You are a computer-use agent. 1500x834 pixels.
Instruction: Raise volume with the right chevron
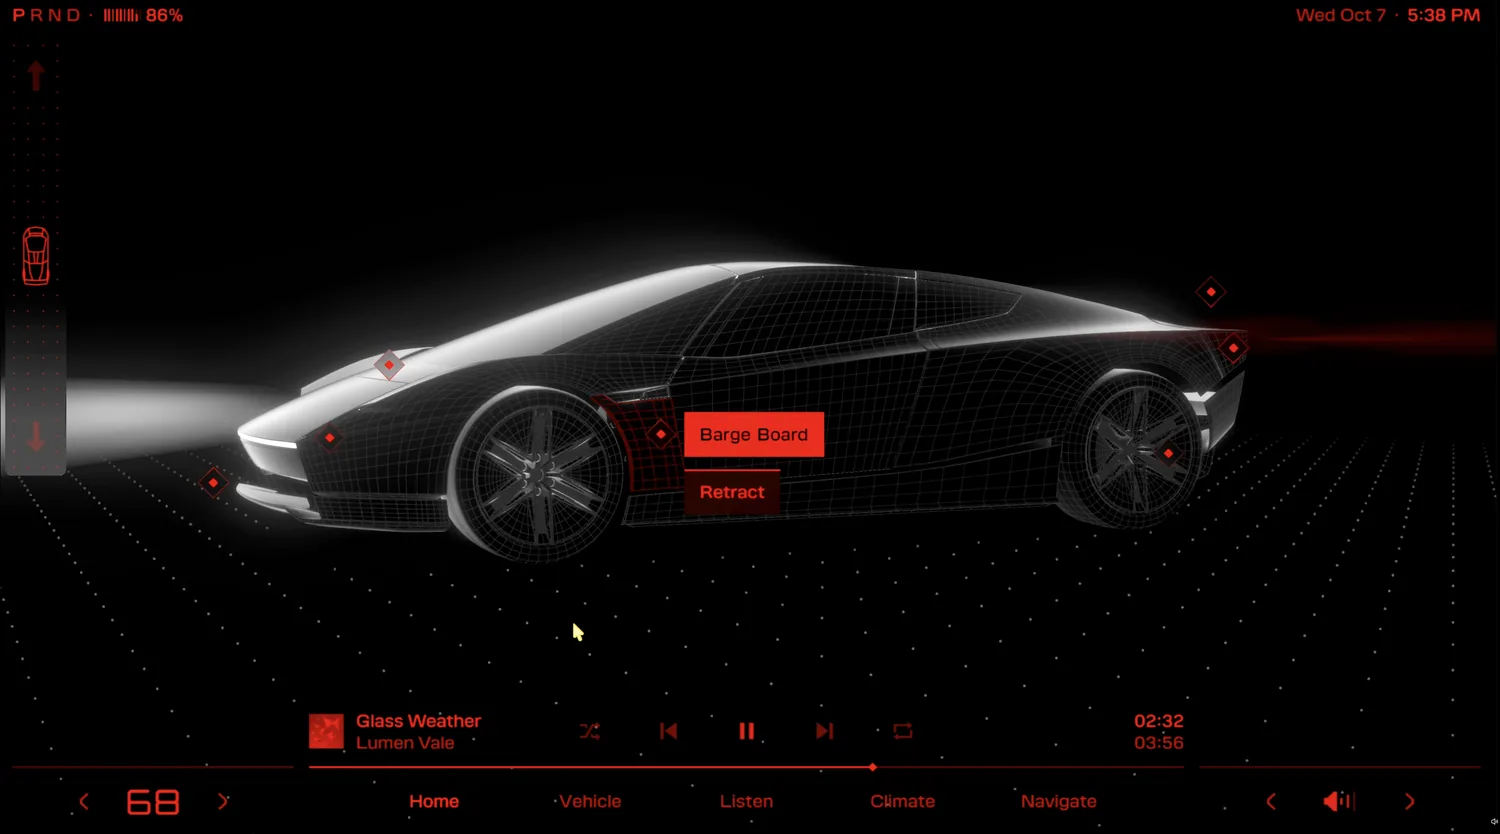(1410, 801)
